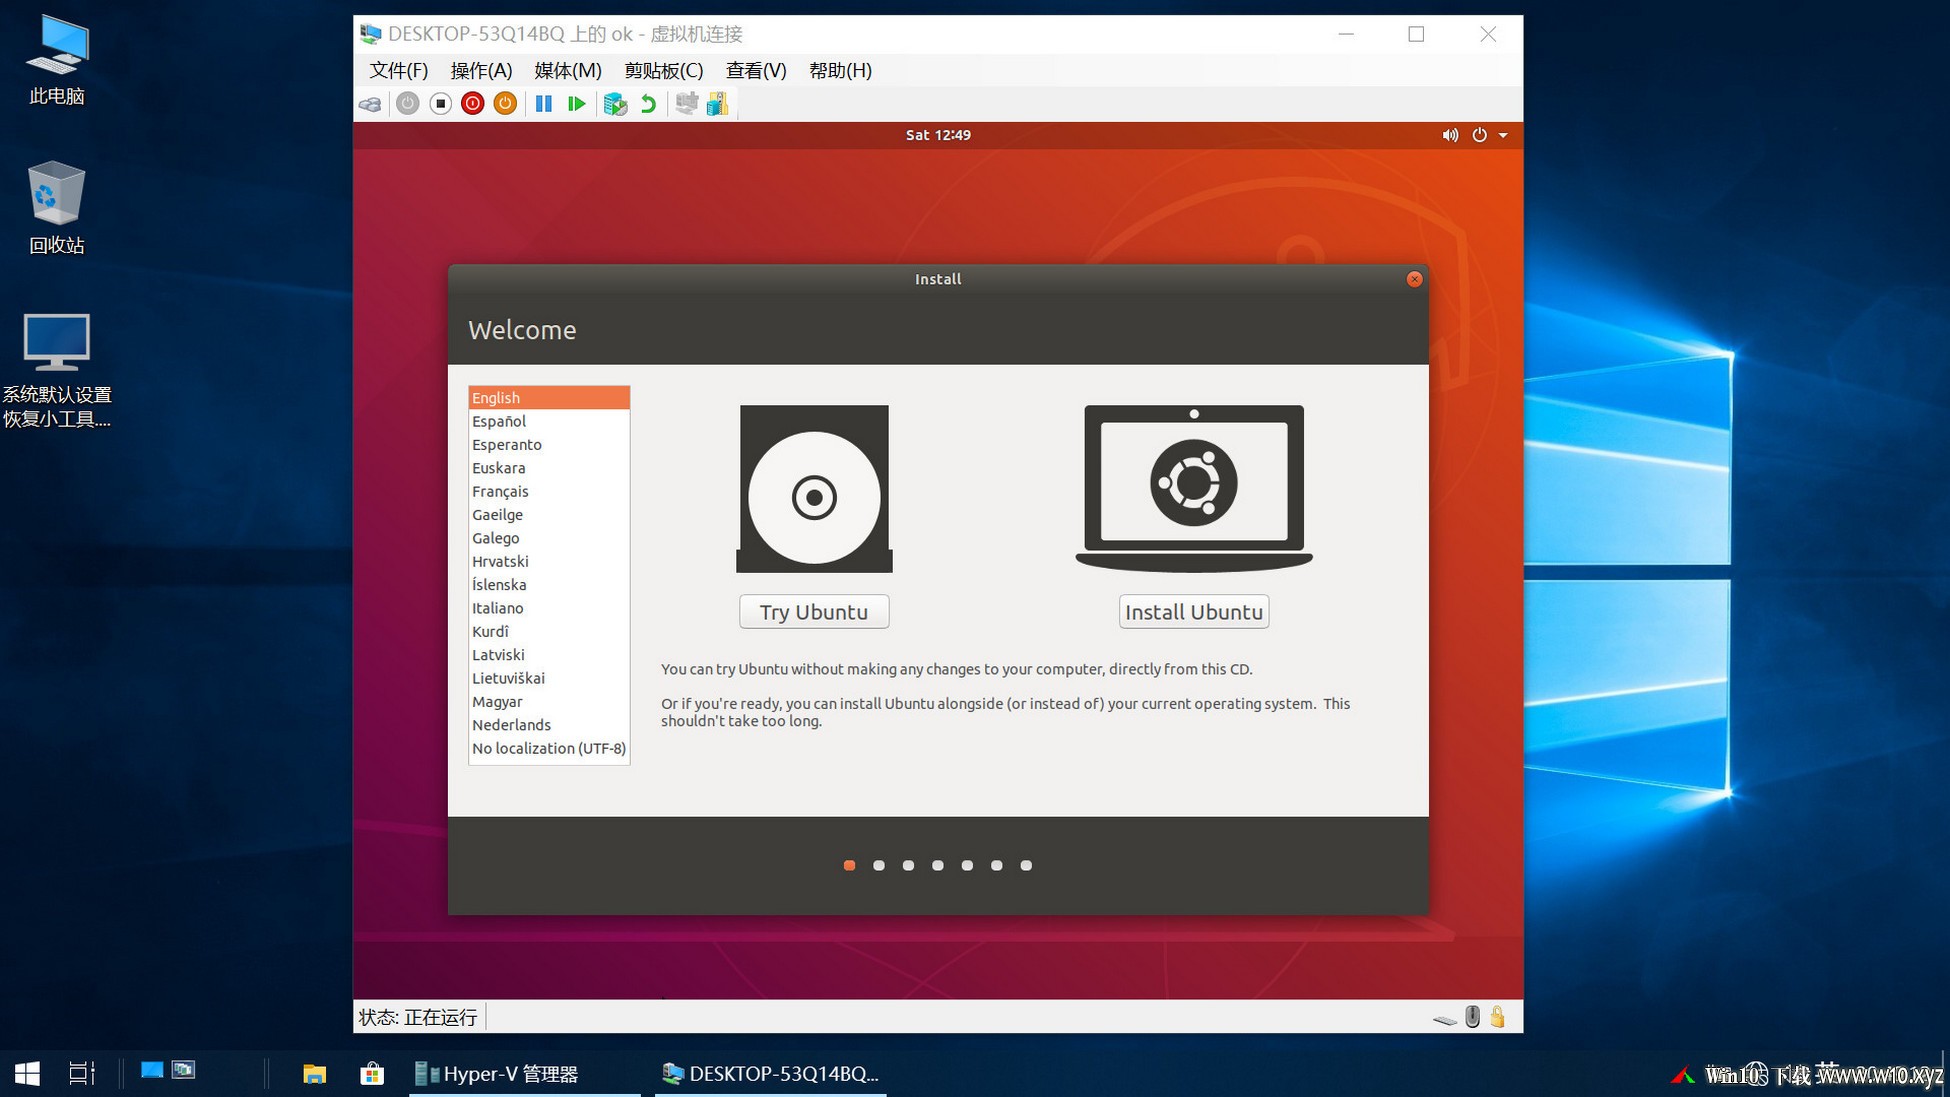Switch to Hyper-V 管理器 taskbar item

point(524,1074)
